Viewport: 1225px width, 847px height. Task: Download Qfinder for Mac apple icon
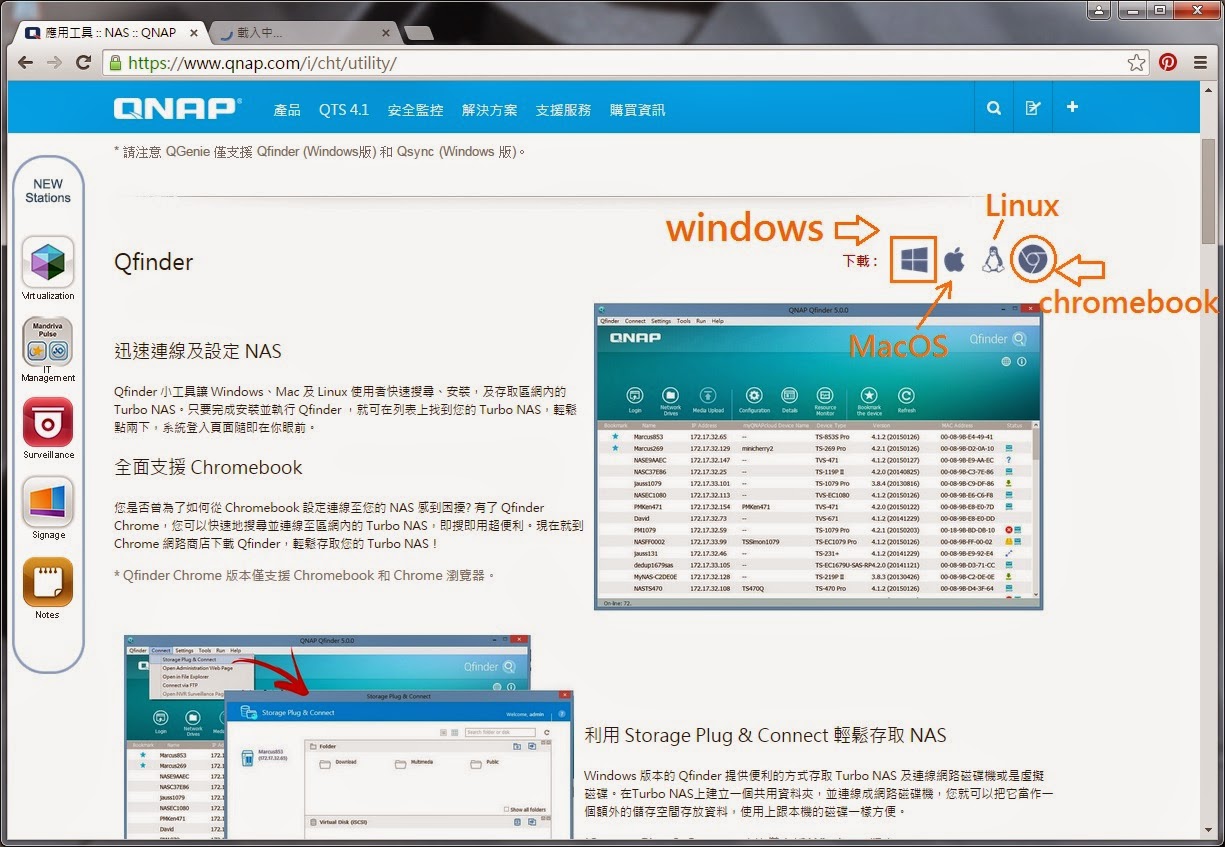954,260
